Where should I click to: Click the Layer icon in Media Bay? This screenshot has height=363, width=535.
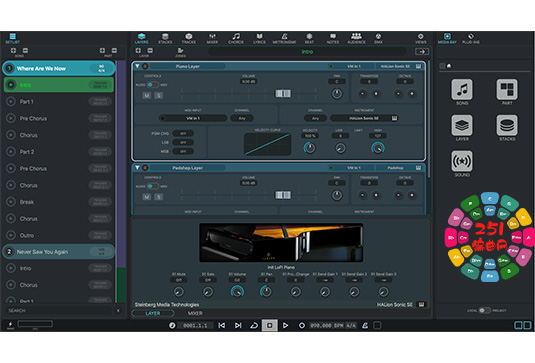(x=462, y=127)
